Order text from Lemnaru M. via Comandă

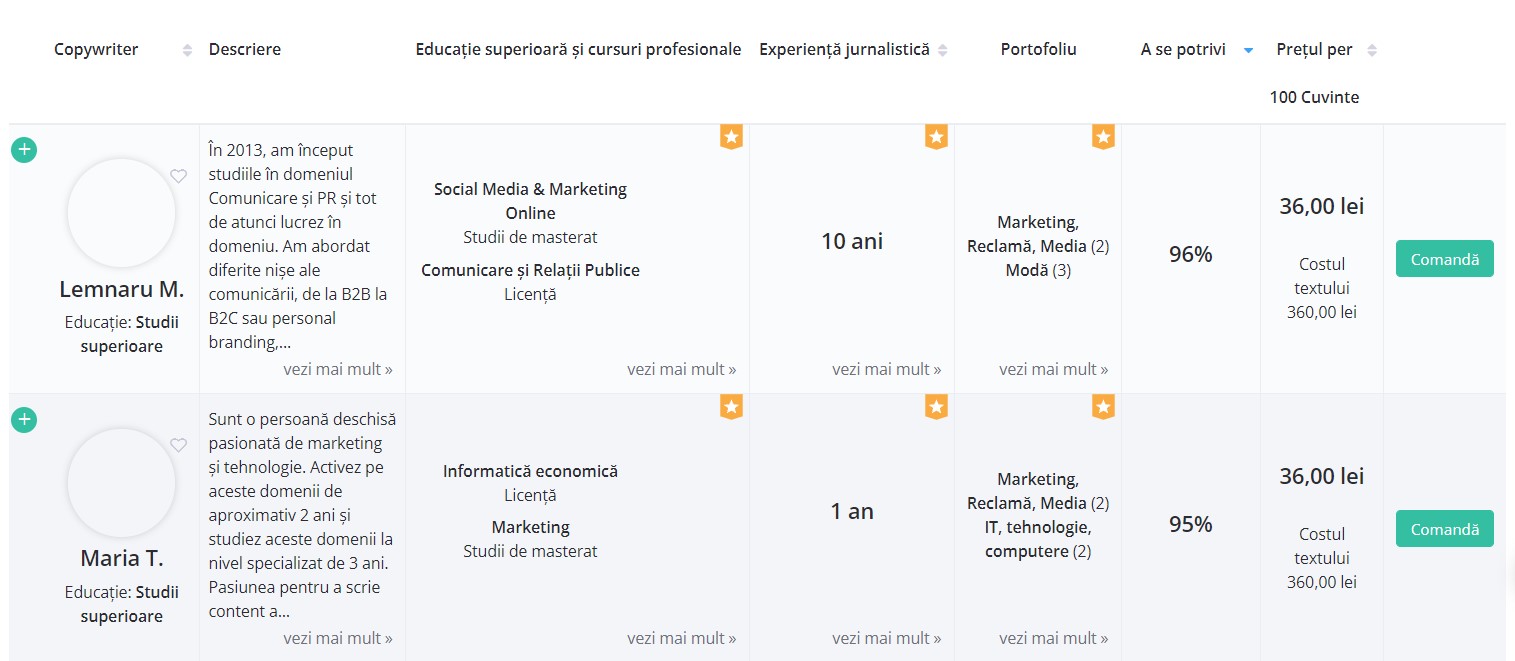coord(1444,259)
